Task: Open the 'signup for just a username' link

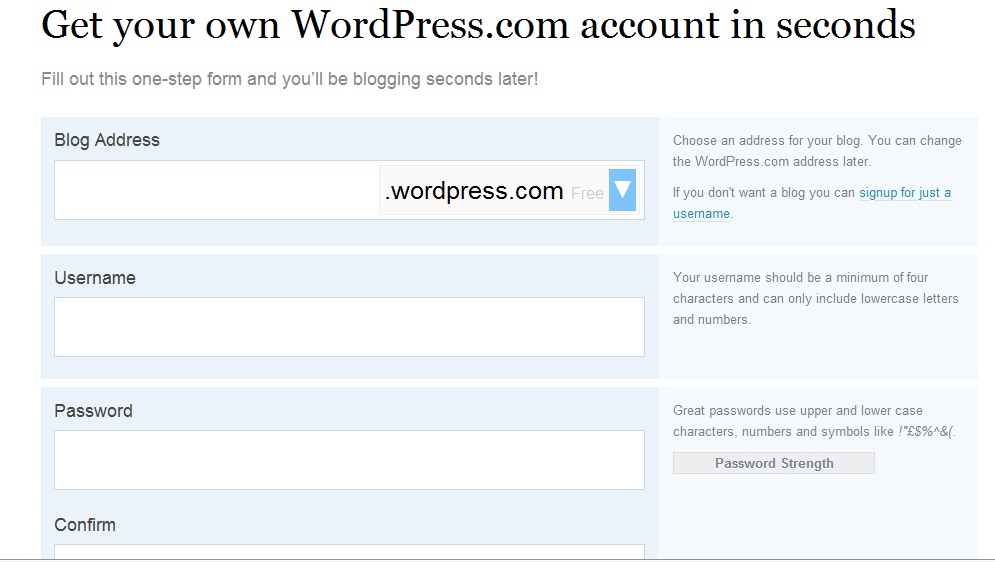Action: point(904,193)
